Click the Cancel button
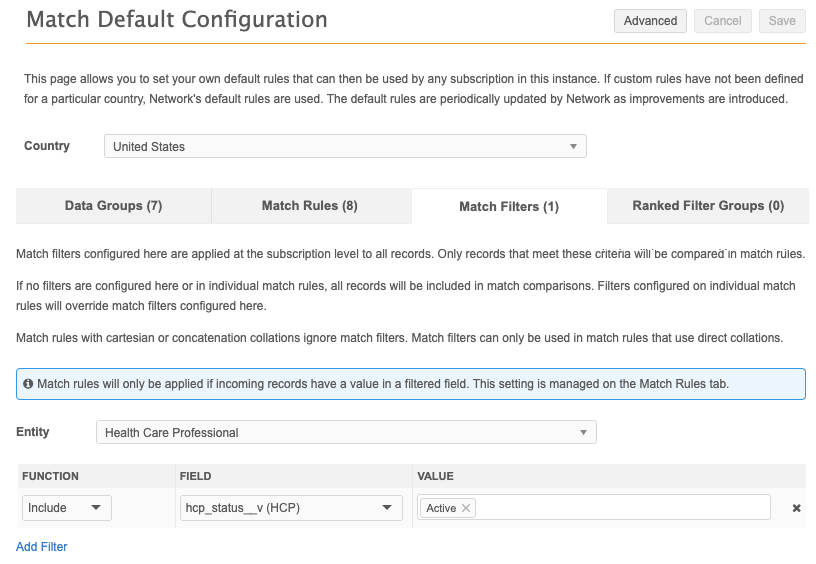This screenshot has height=564, width=816. (723, 21)
